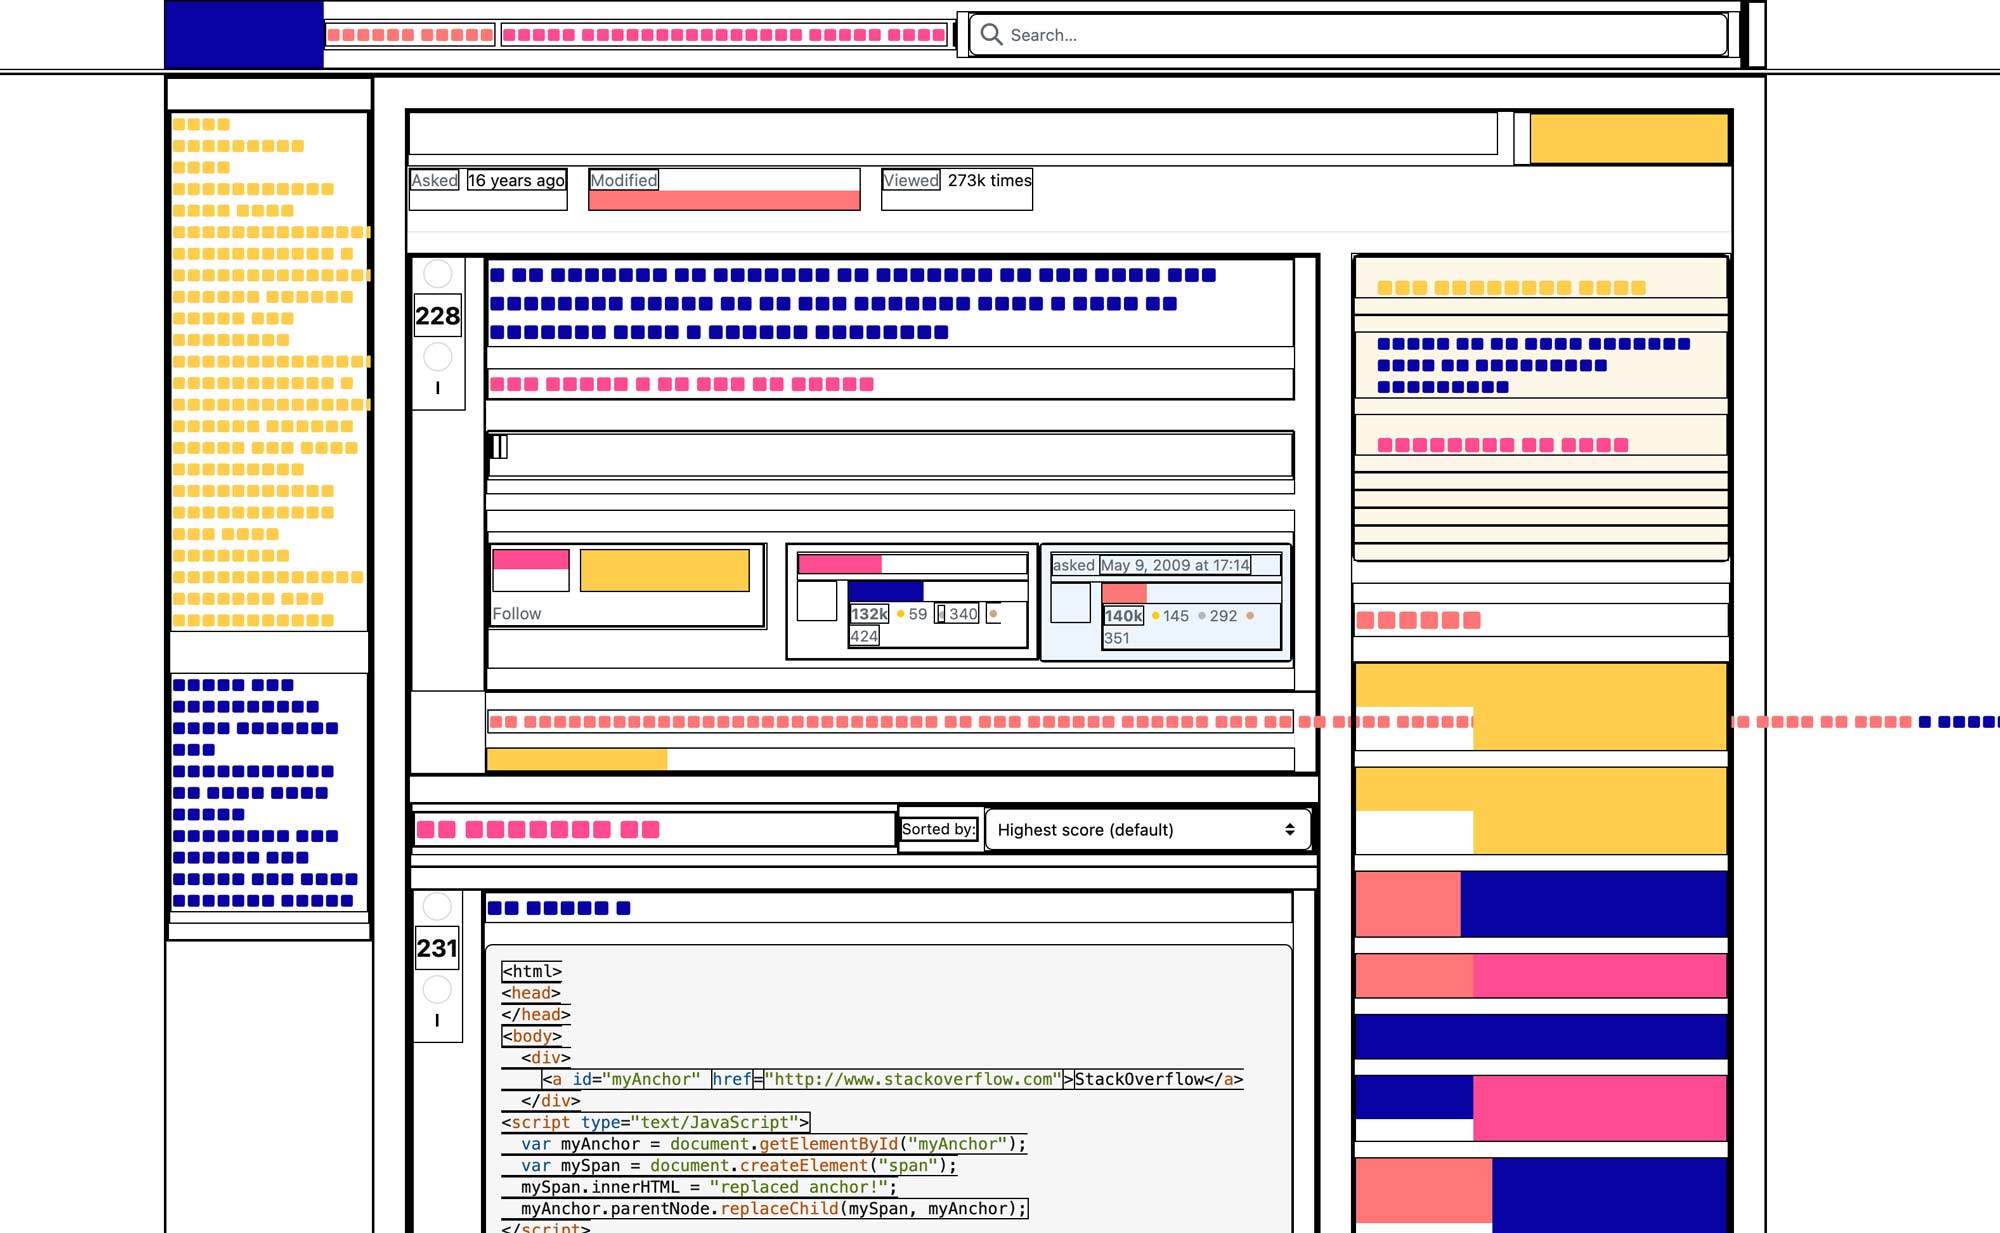Image resolution: width=2000 pixels, height=1233 pixels.
Task: Click the Follow link under the question
Action: coord(516,614)
